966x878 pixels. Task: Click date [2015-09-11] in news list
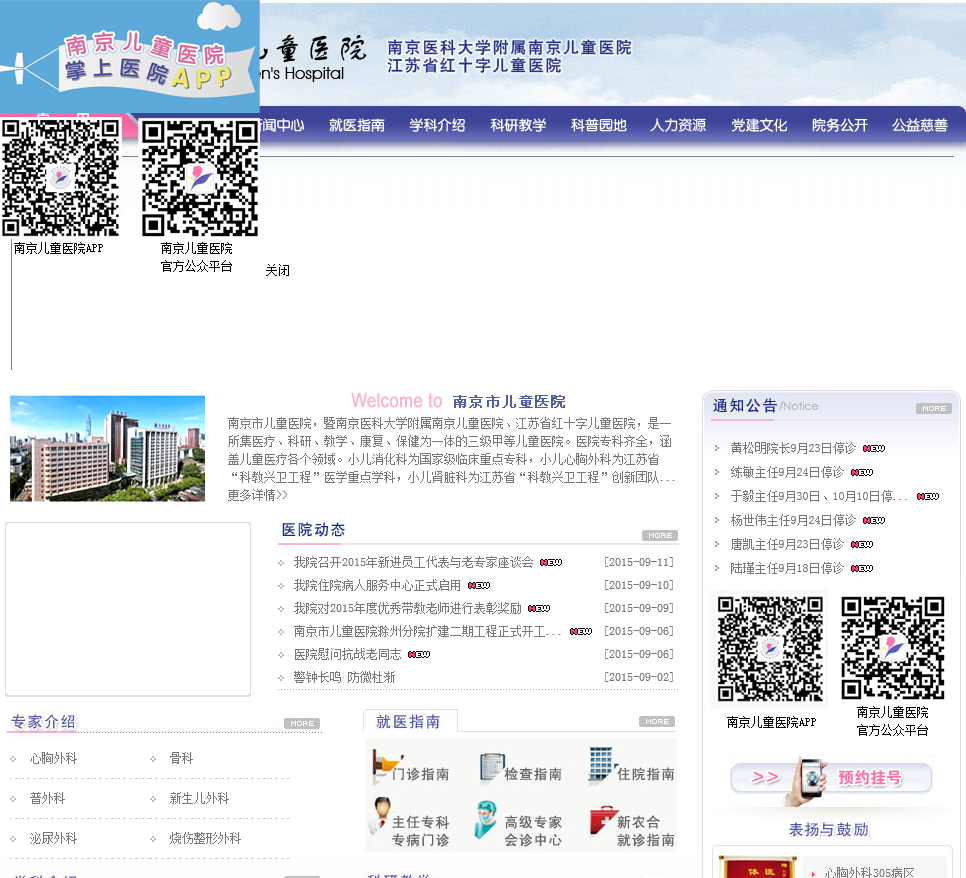[639, 563]
